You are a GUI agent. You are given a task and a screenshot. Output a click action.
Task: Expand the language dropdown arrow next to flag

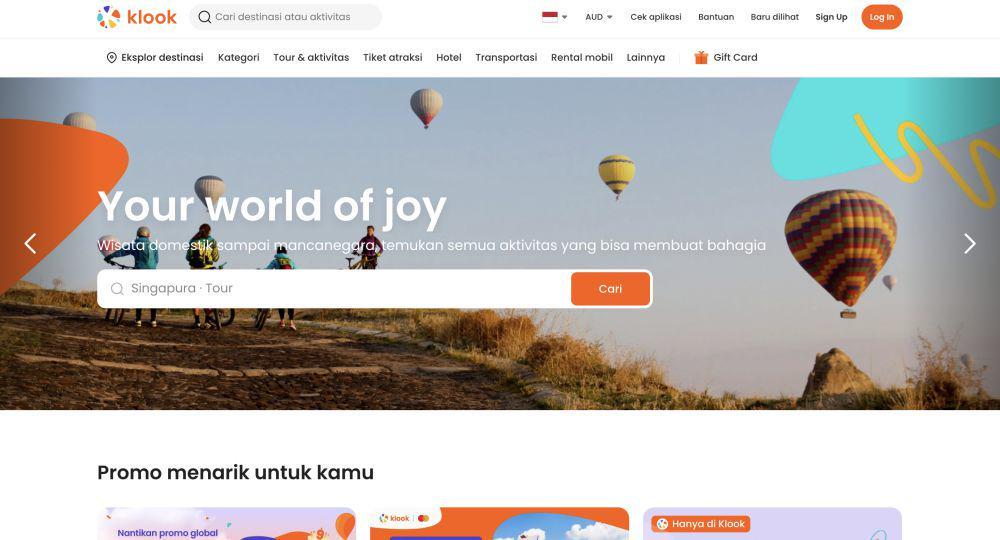[x=564, y=17]
